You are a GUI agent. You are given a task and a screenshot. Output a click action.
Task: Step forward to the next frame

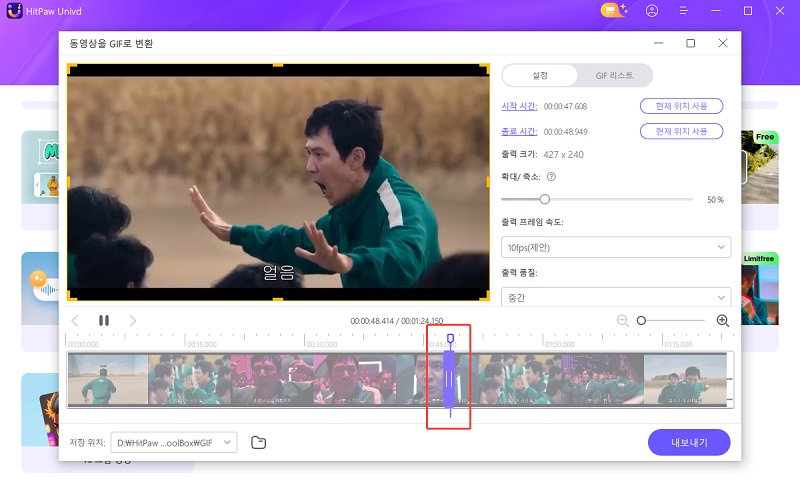(x=133, y=320)
